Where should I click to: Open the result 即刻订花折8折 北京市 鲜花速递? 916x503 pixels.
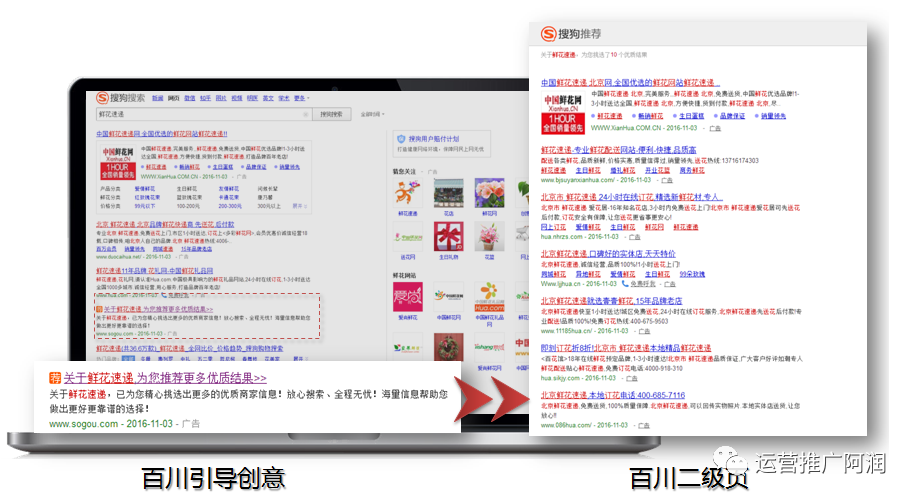tap(626, 348)
